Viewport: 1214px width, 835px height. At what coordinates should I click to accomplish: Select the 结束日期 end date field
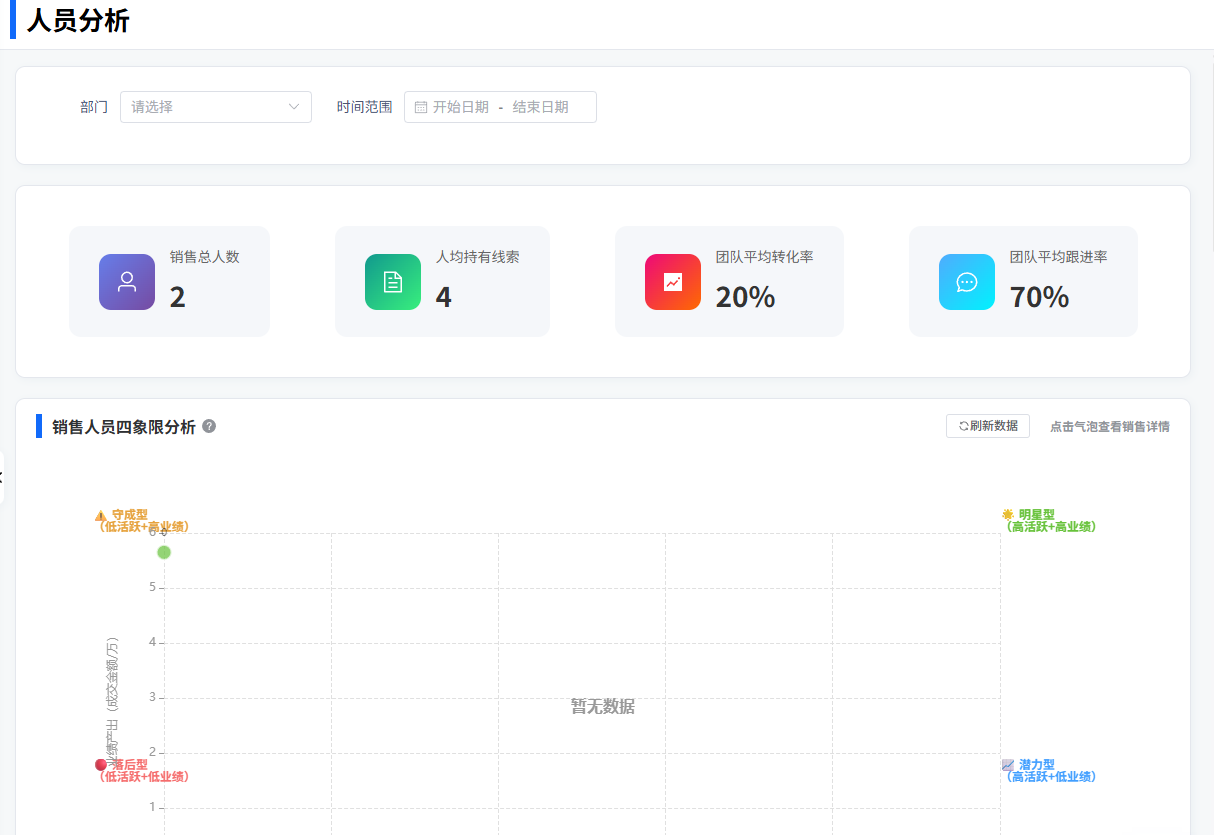click(540, 107)
